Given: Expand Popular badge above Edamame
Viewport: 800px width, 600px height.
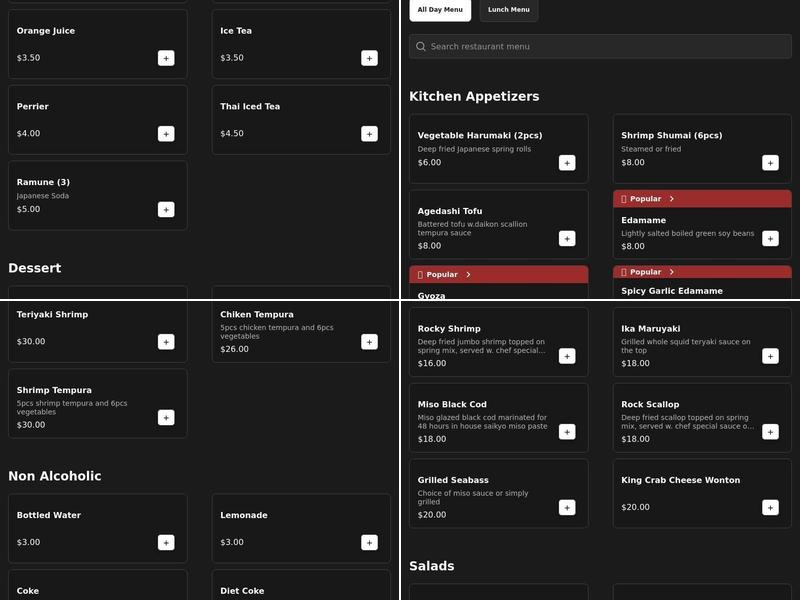Looking at the screenshot, I should tap(671, 199).
